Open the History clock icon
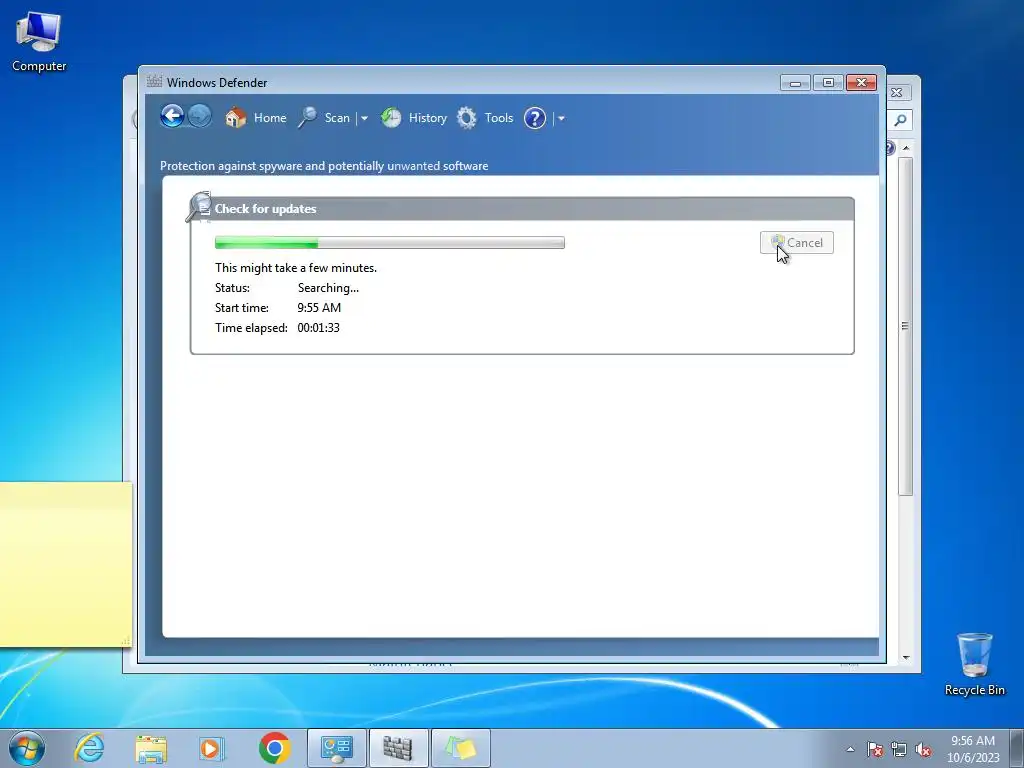 pos(391,118)
